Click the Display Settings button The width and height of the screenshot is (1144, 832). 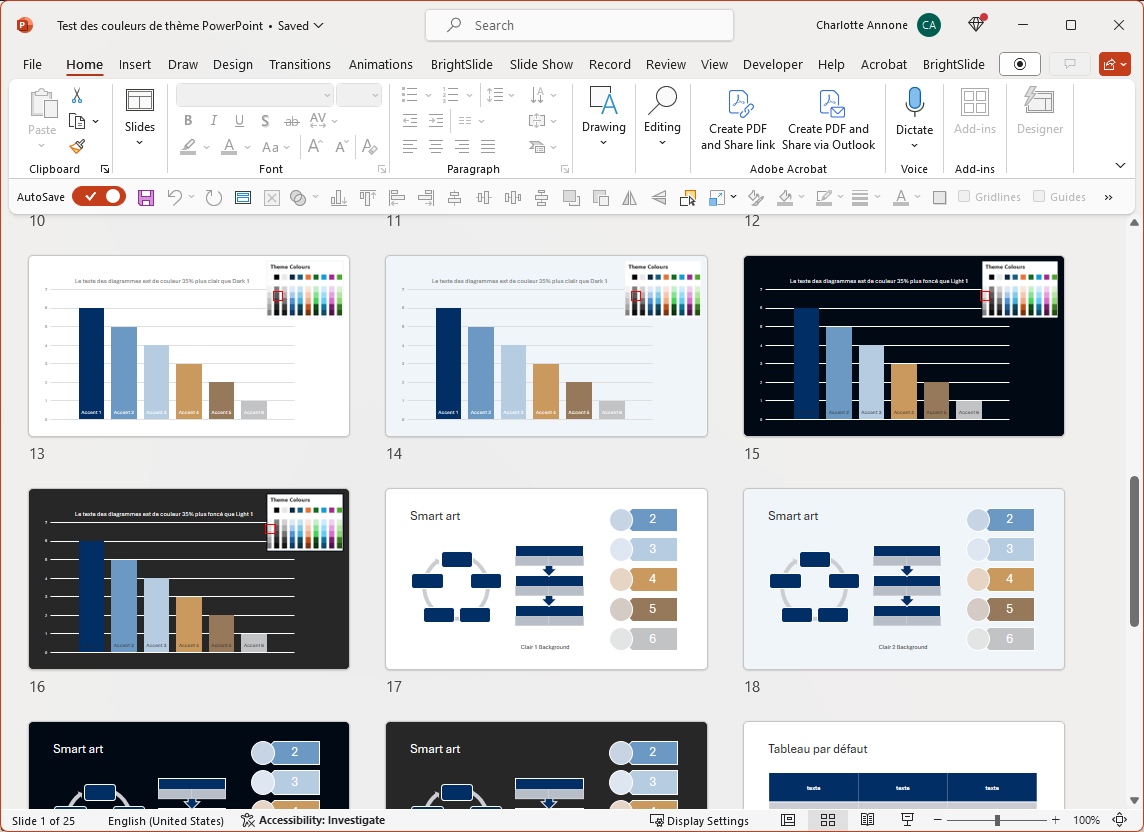tap(699, 820)
